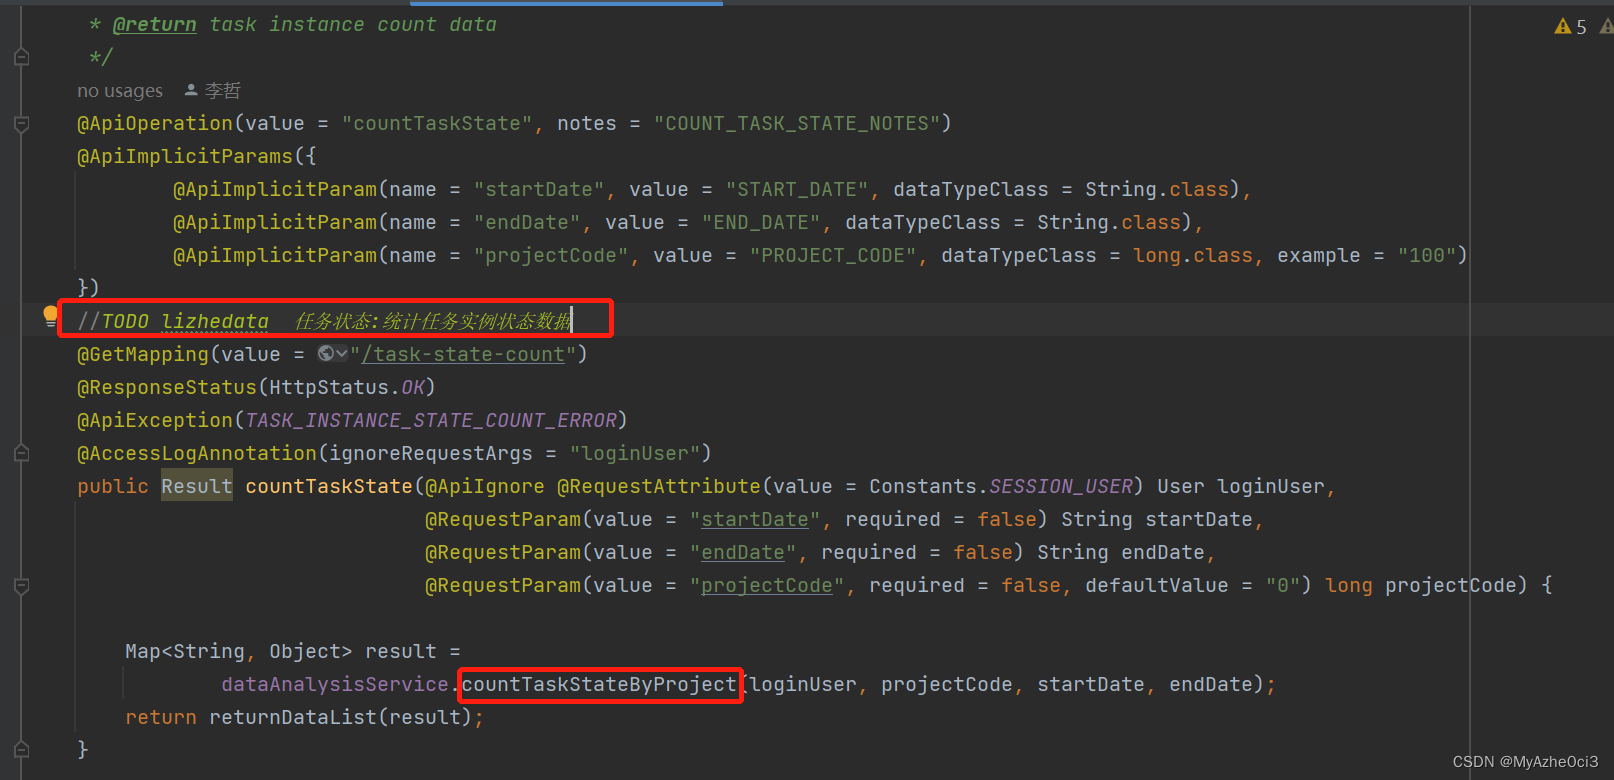
Task: Click the underlined "projectCode" in @RequestParam
Action: 767,585
